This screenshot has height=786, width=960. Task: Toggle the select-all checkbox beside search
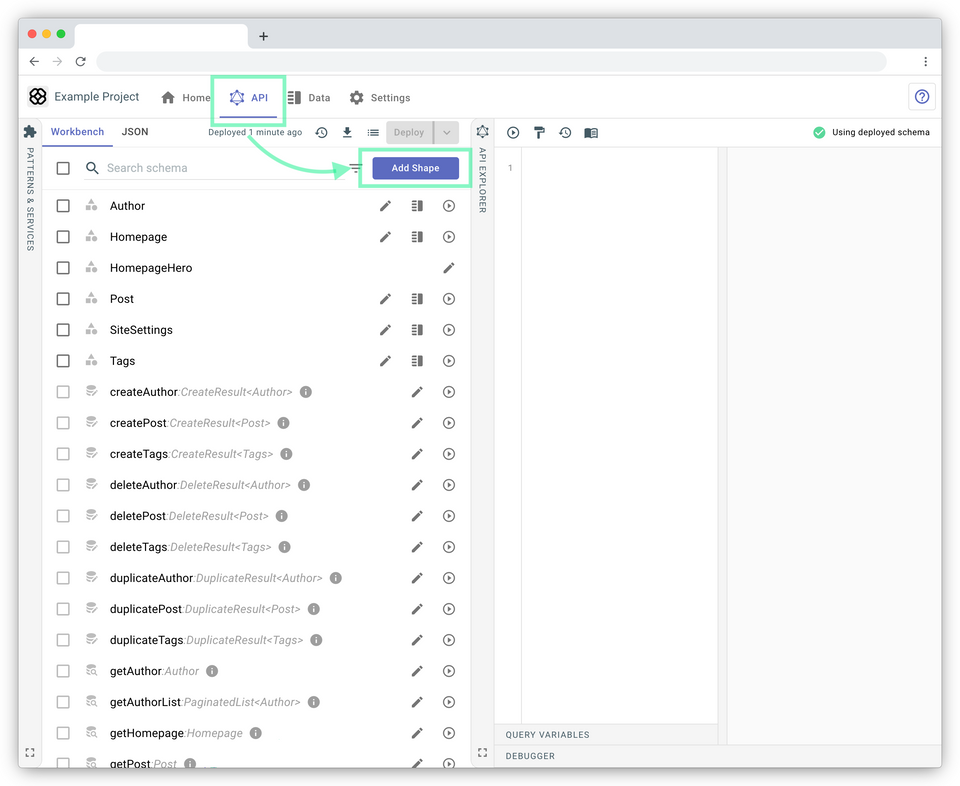[x=63, y=168]
